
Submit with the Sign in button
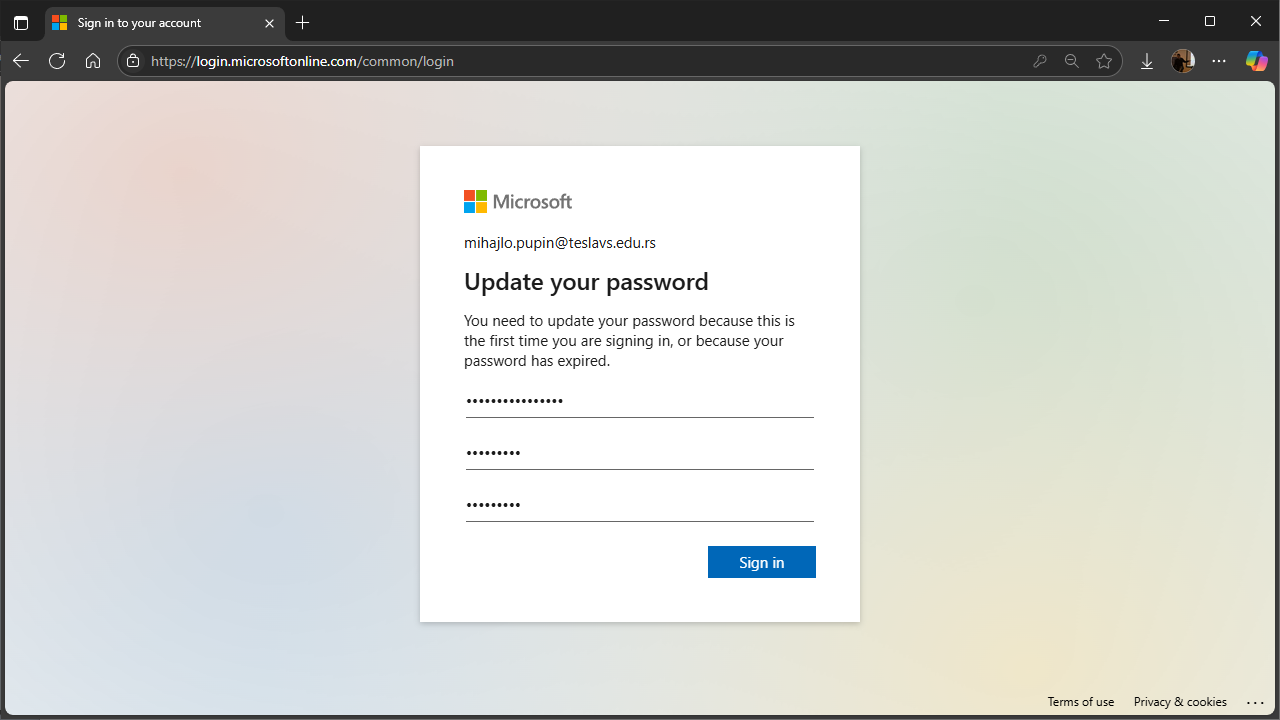point(762,562)
